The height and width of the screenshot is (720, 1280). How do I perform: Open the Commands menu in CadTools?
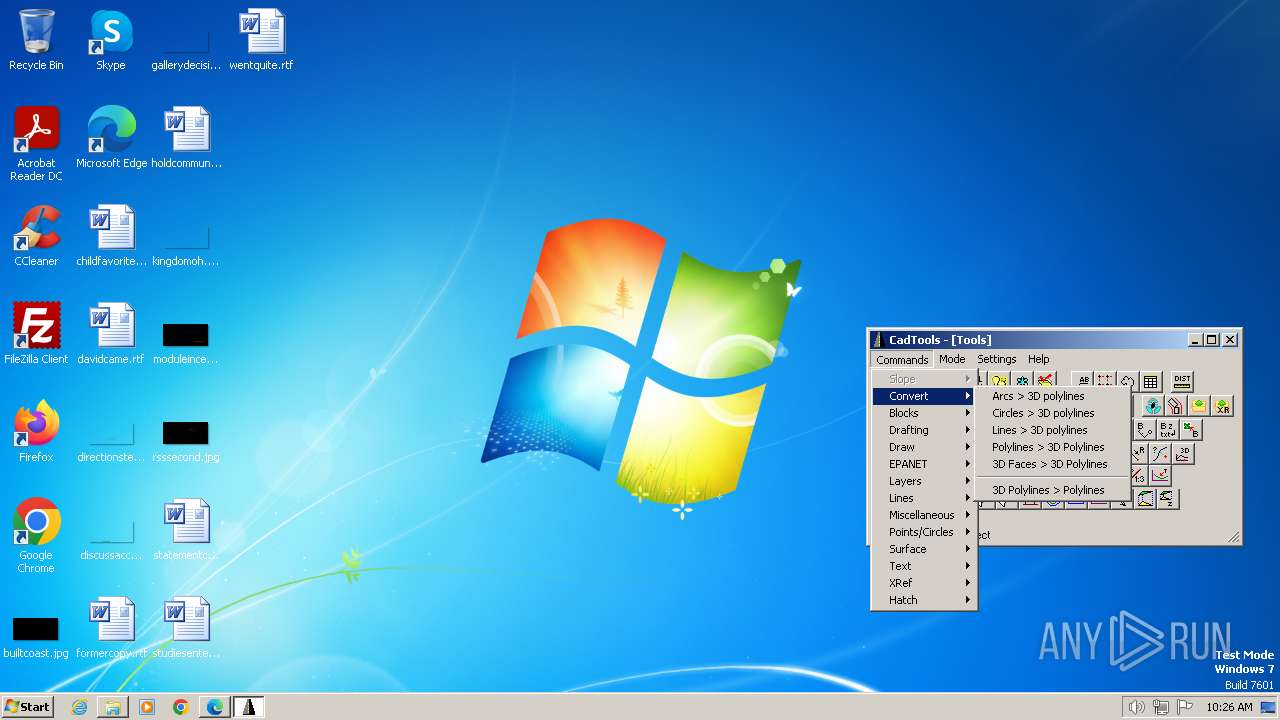coord(902,359)
